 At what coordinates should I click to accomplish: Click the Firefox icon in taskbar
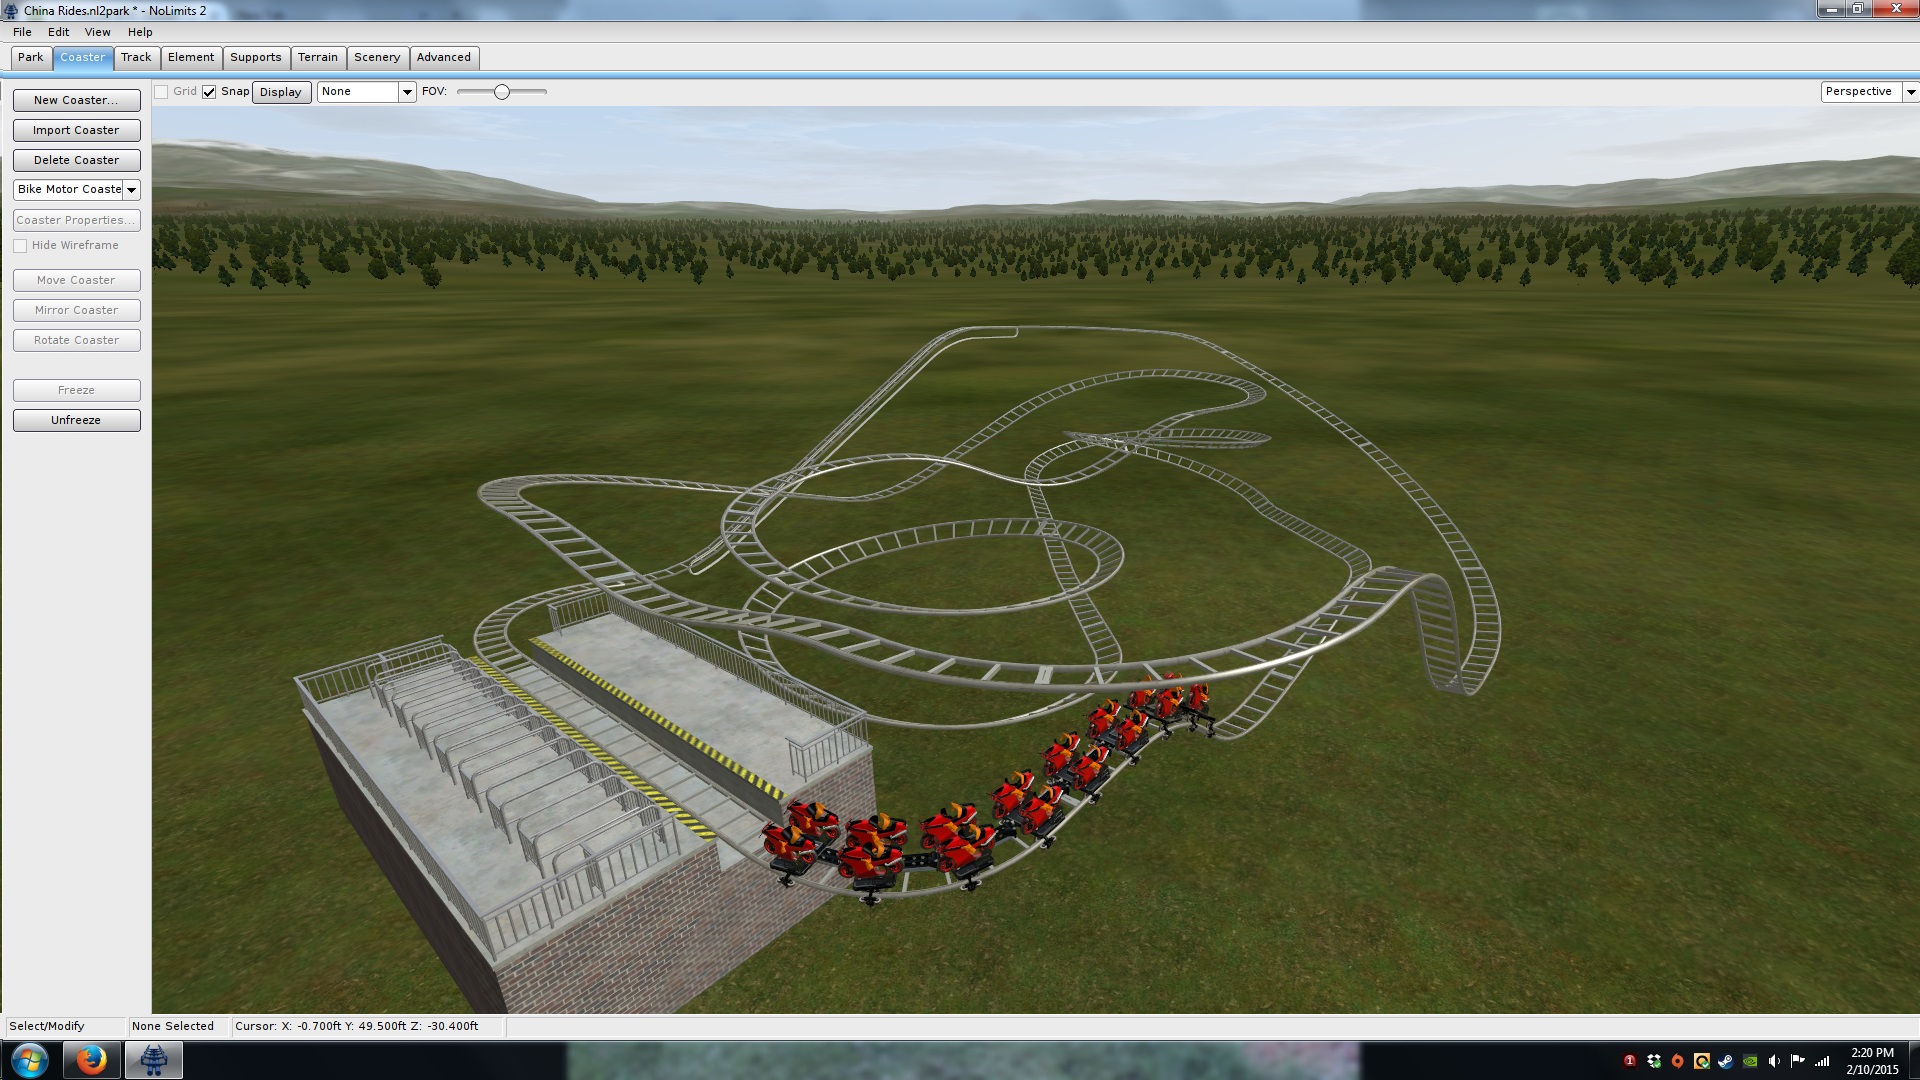pyautogui.click(x=91, y=1059)
